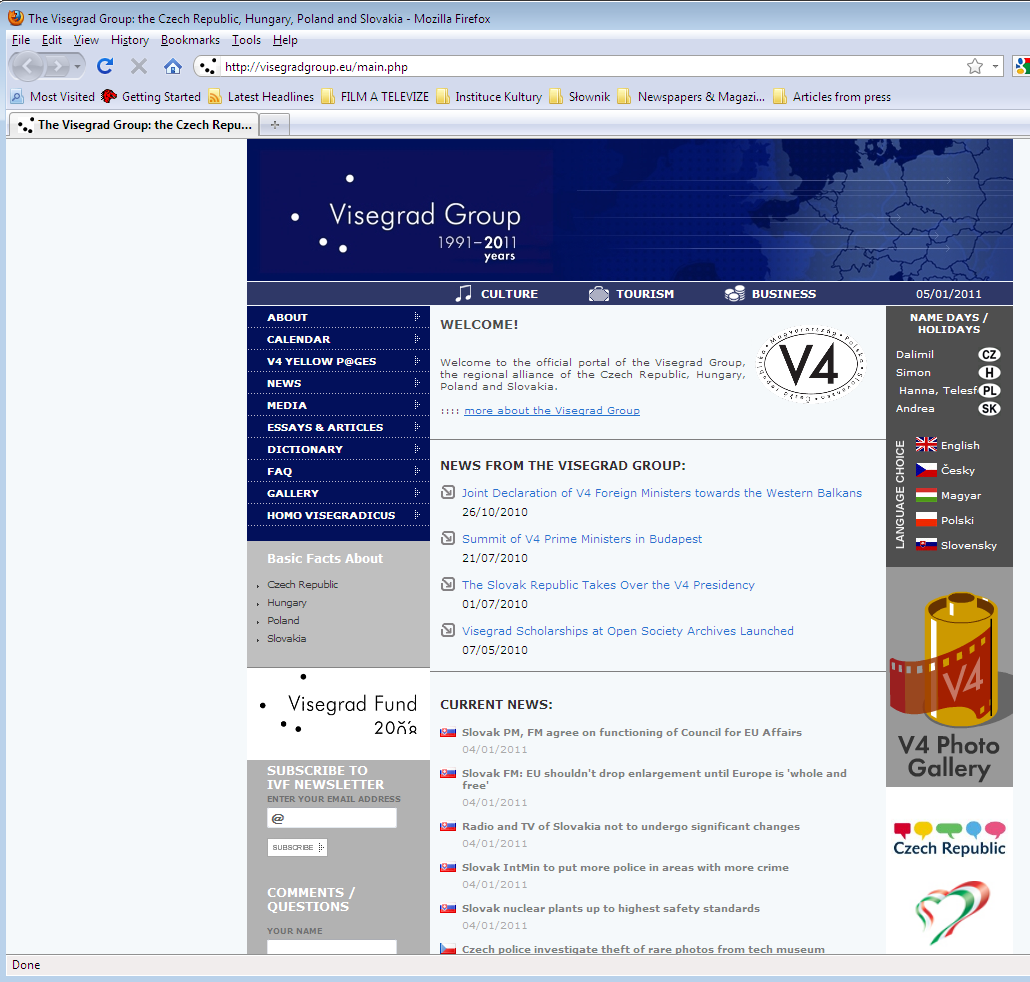This screenshot has height=982, width=1030.
Task: Open the Slovak Republic Takes Over V4 Presidency link
Action: (x=608, y=585)
